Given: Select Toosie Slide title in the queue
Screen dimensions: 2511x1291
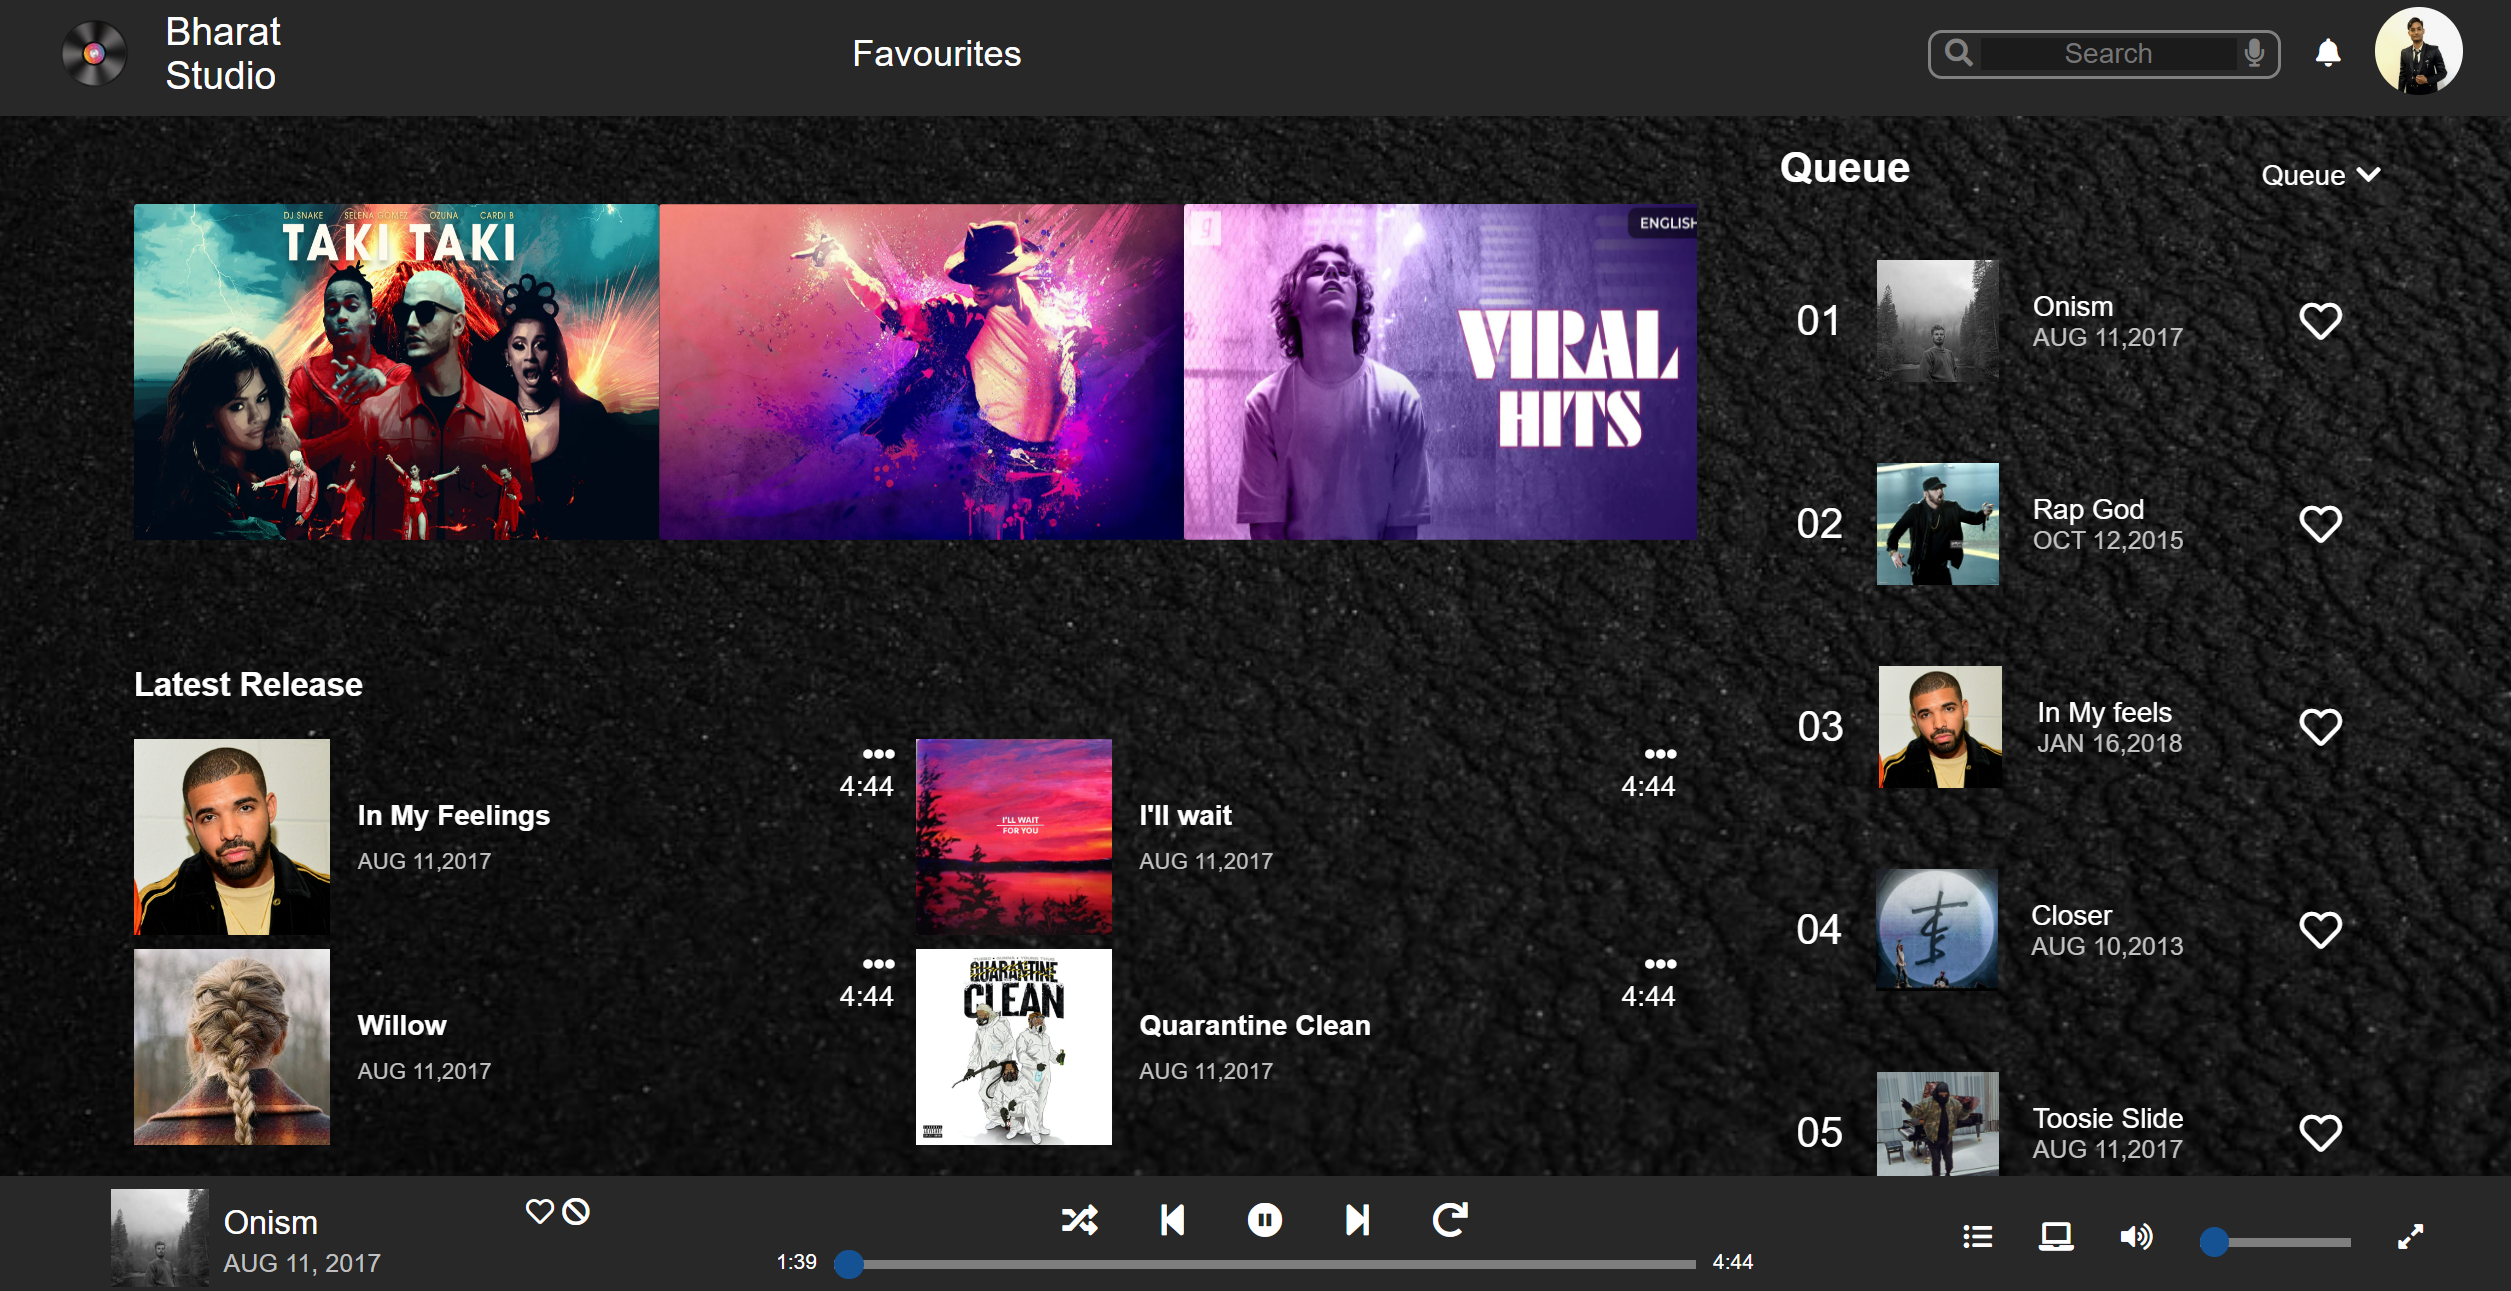Looking at the screenshot, I should pyautogui.click(x=2107, y=1118).
